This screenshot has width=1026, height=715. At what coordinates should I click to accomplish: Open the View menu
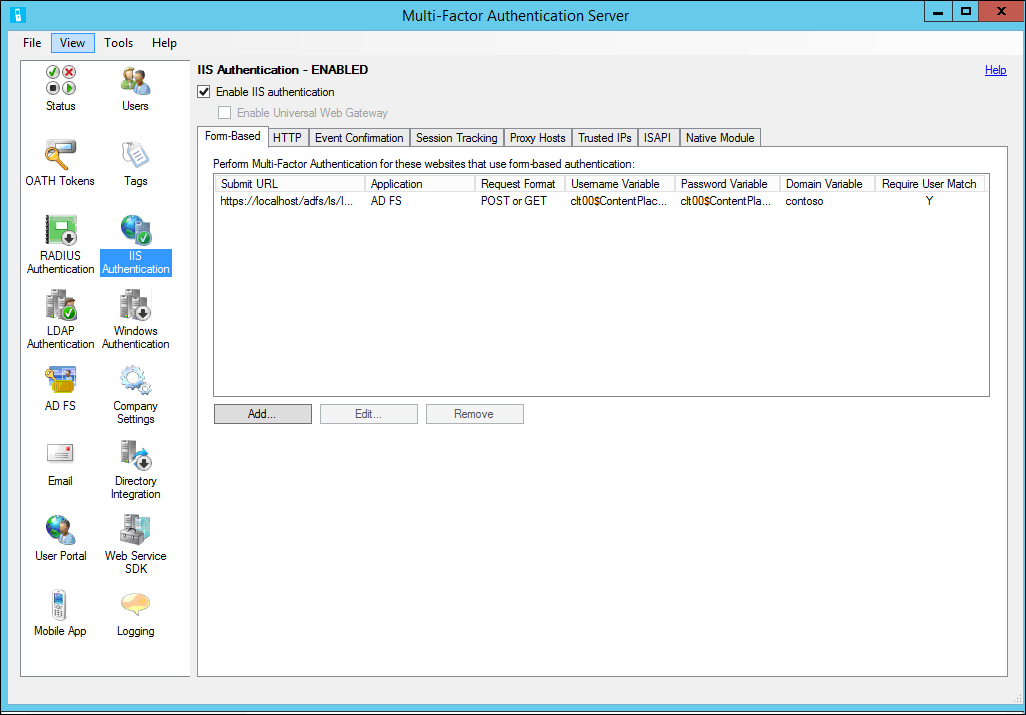click(73, 43)
